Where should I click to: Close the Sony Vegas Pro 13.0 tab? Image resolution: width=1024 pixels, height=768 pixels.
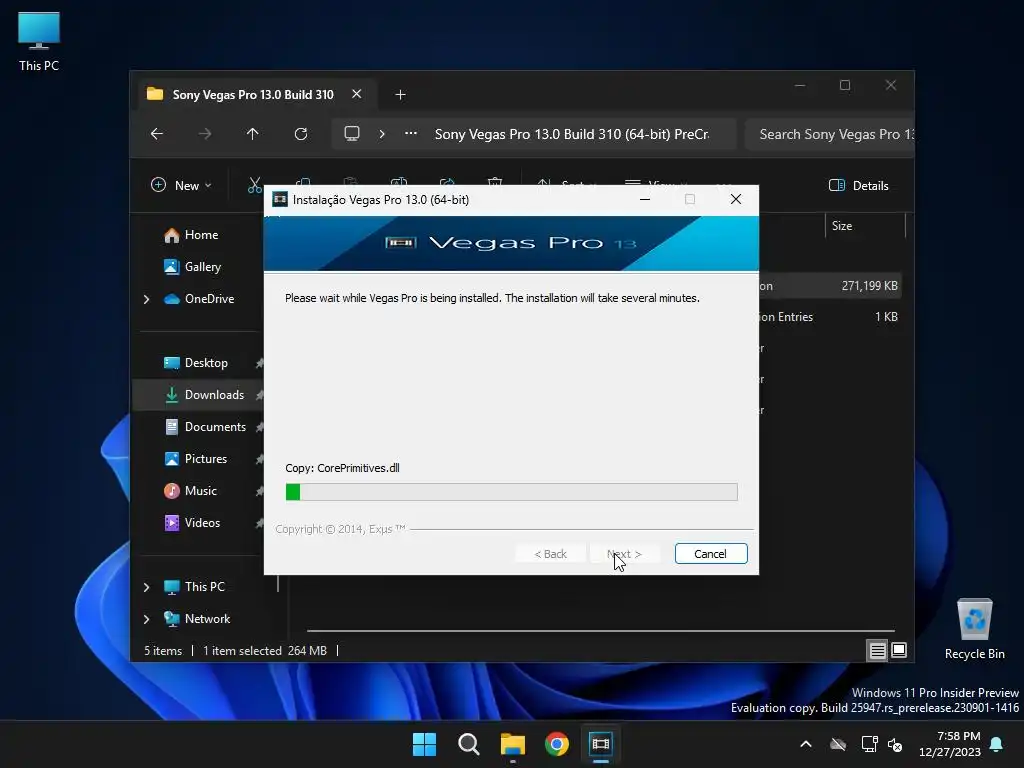pos(357,94)
